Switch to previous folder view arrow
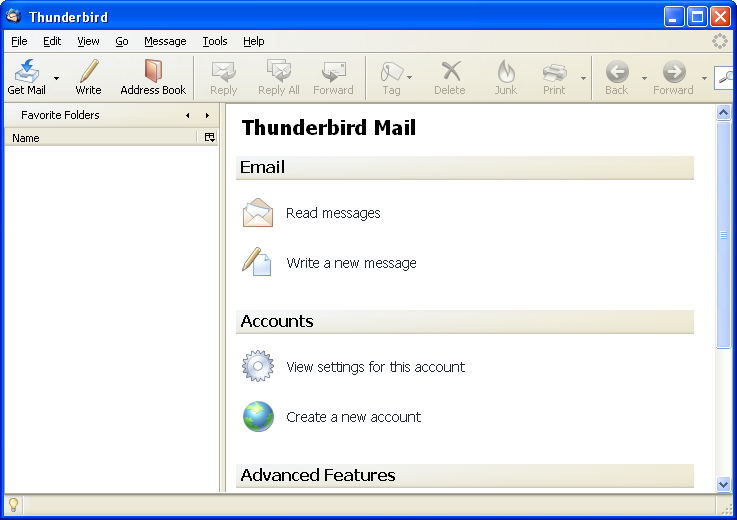Screen dimensions: 737x520 (x=188, y=115)
